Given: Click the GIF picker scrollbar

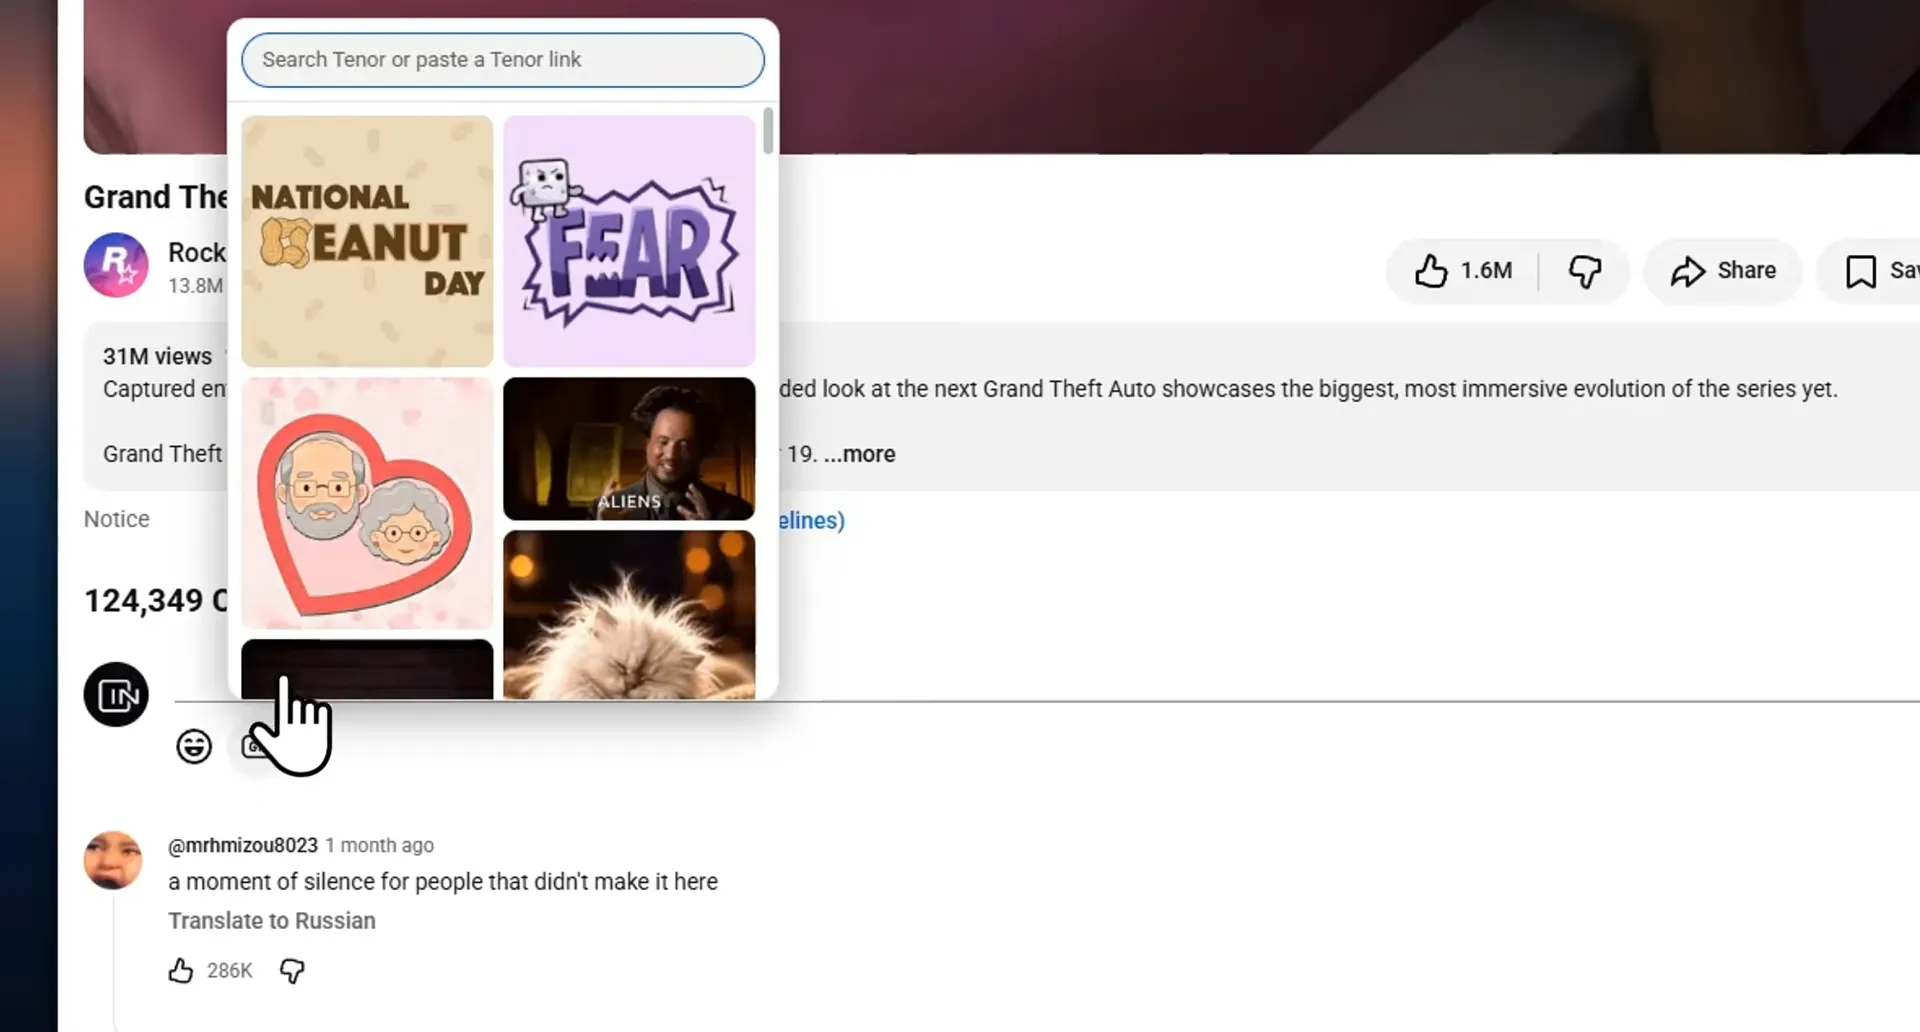Looking at the screenshot, I should coord(768,131).
